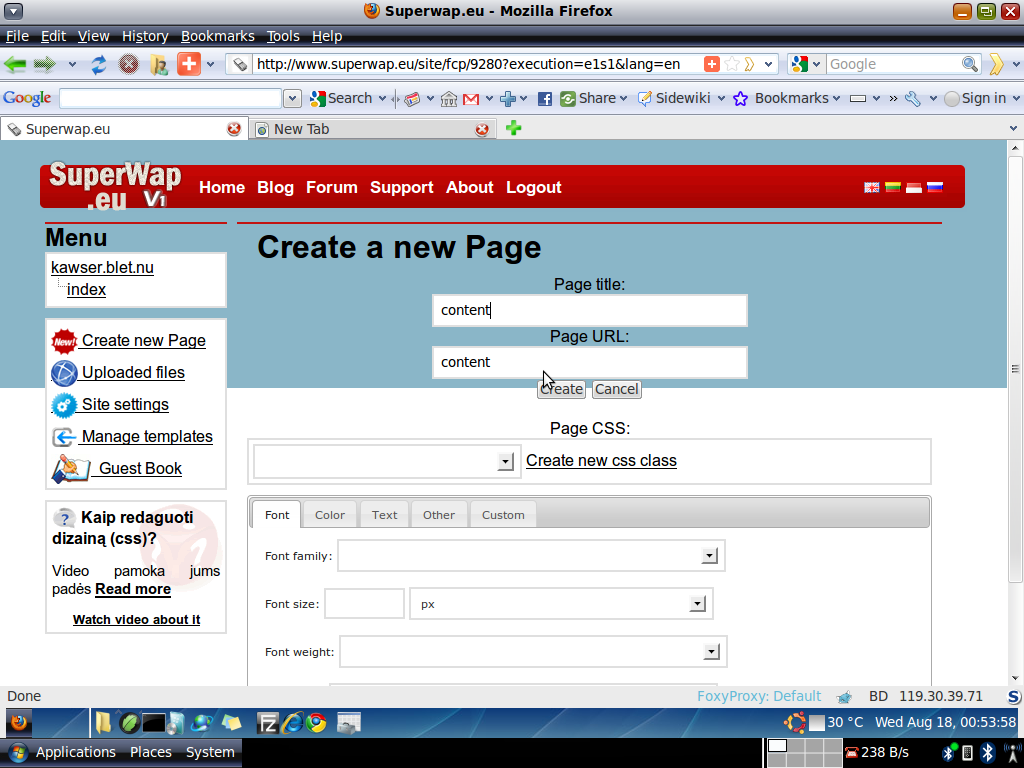Click the bookmark star in the address bar
Image resolution: width=1024 pixels, height=768 pixels.
(x=731, y=64)
